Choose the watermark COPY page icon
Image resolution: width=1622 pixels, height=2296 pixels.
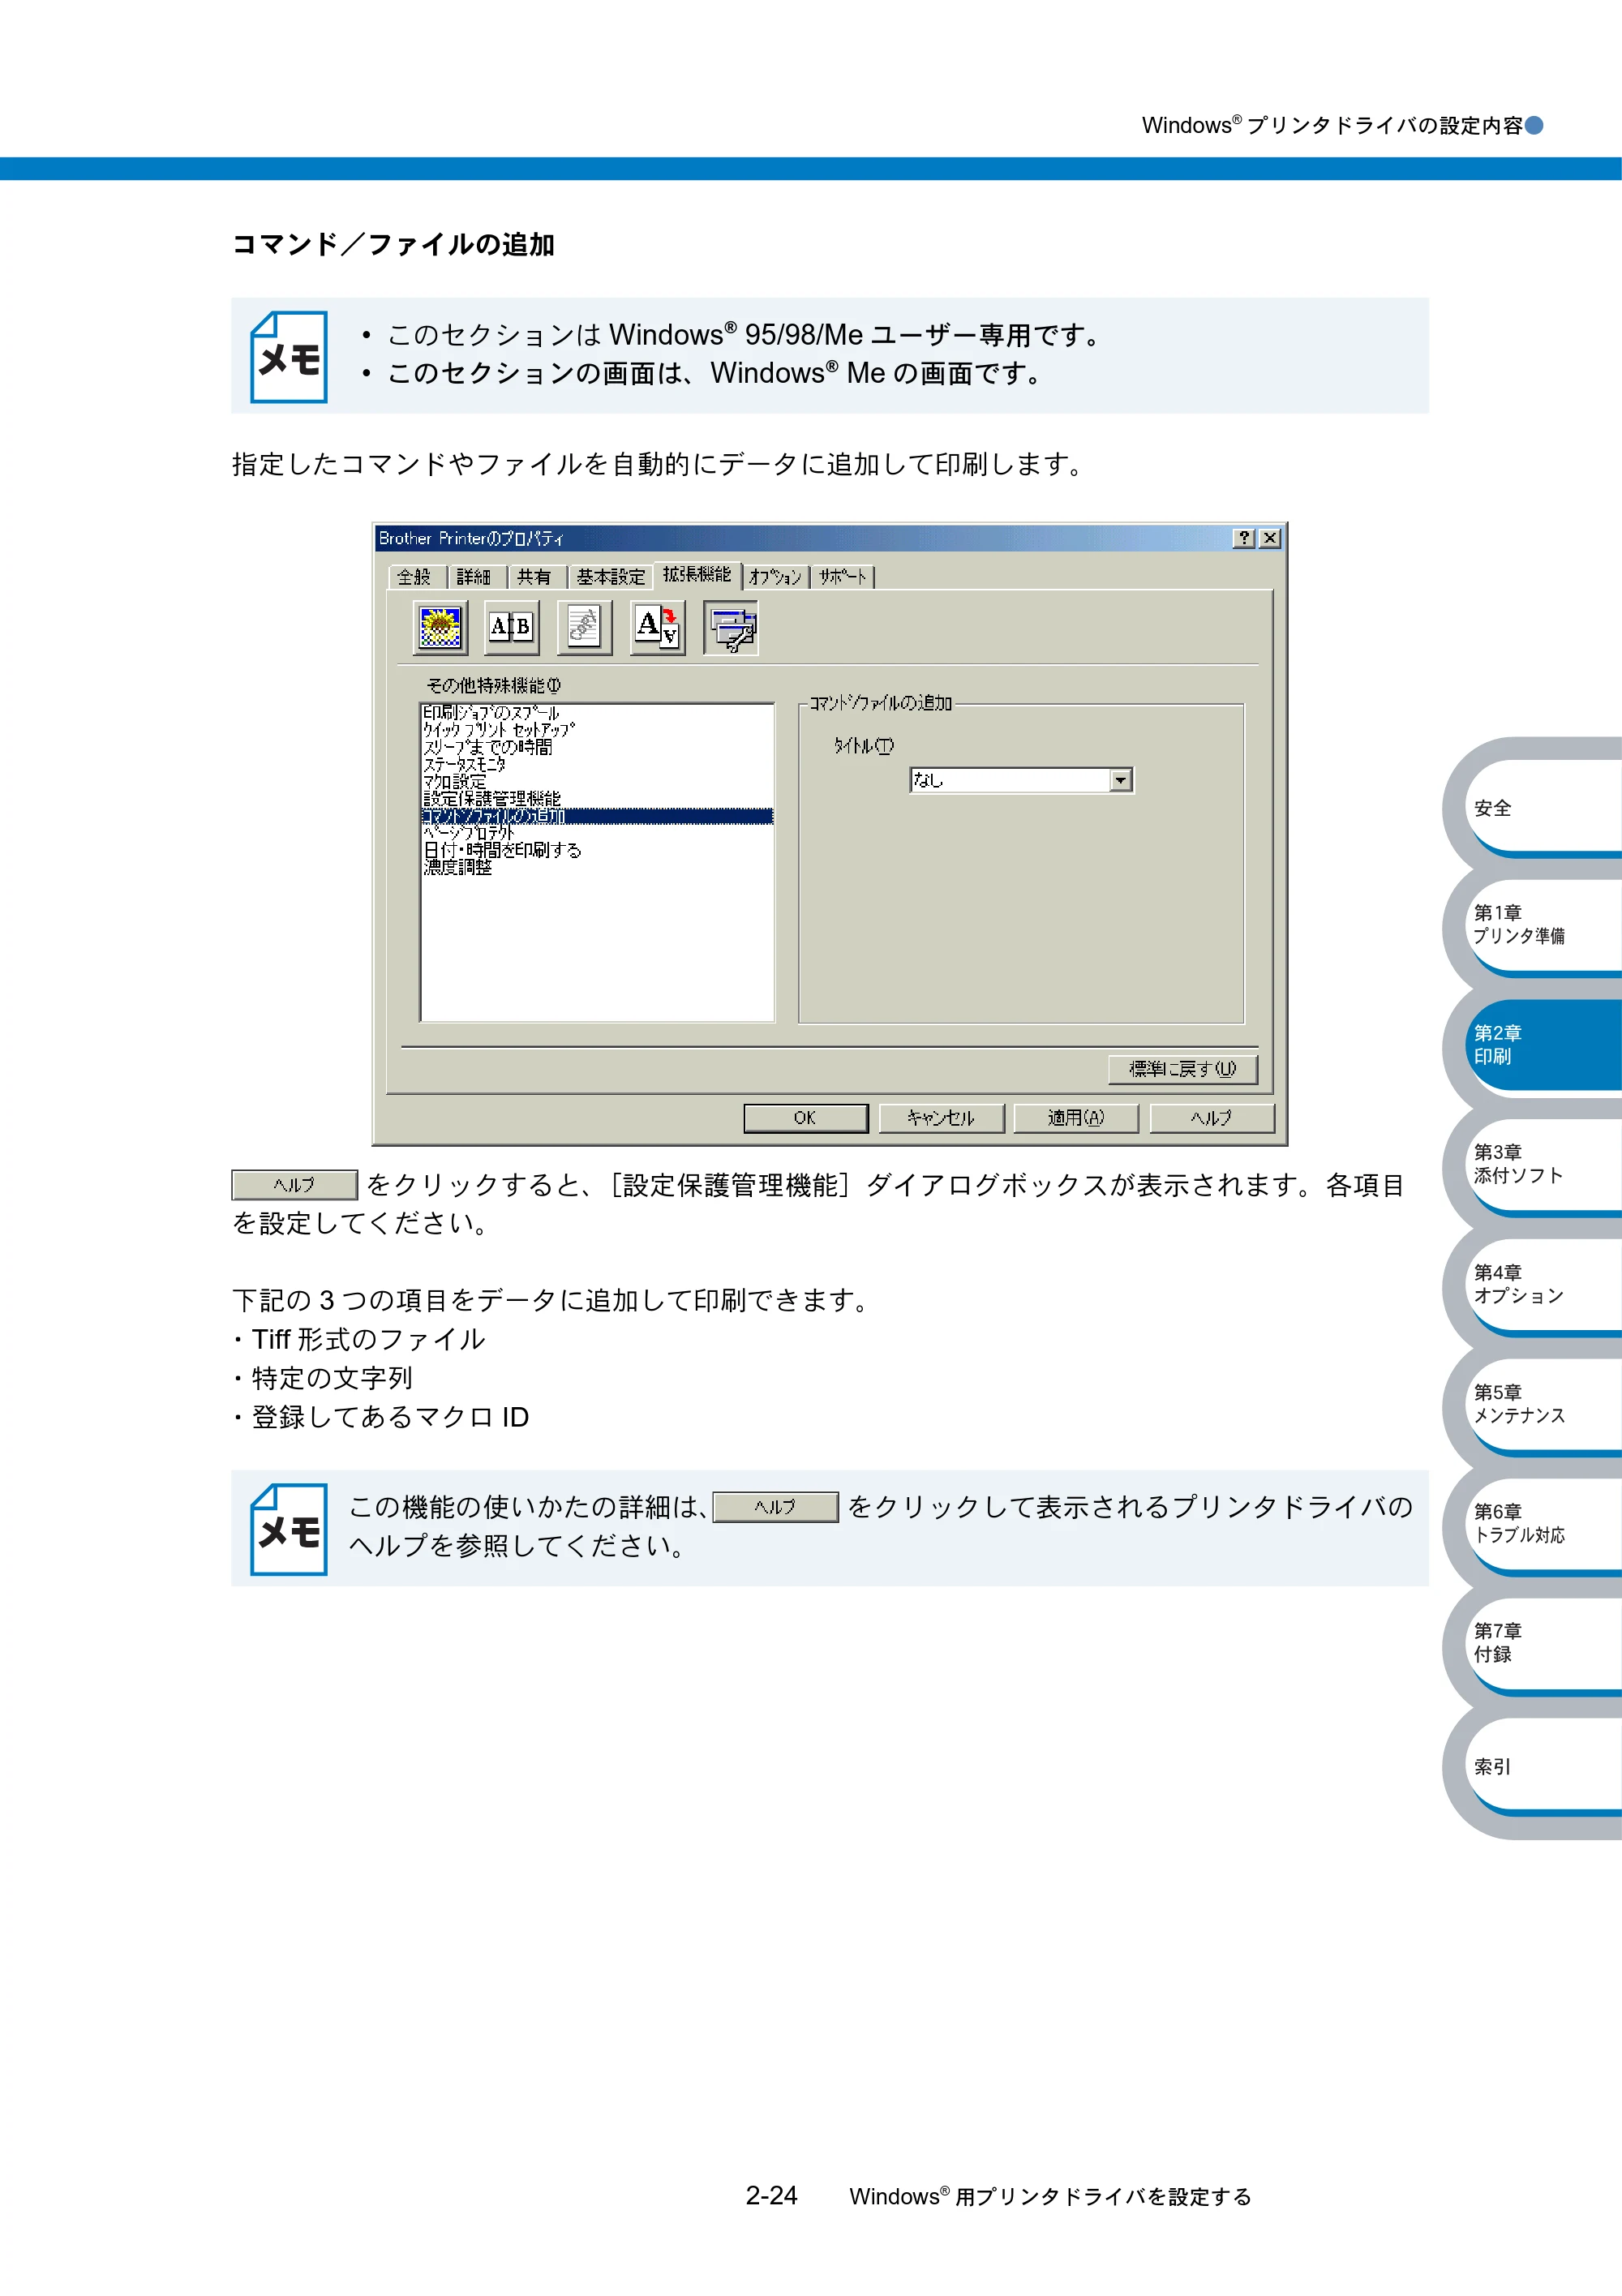tap(585, 628)
